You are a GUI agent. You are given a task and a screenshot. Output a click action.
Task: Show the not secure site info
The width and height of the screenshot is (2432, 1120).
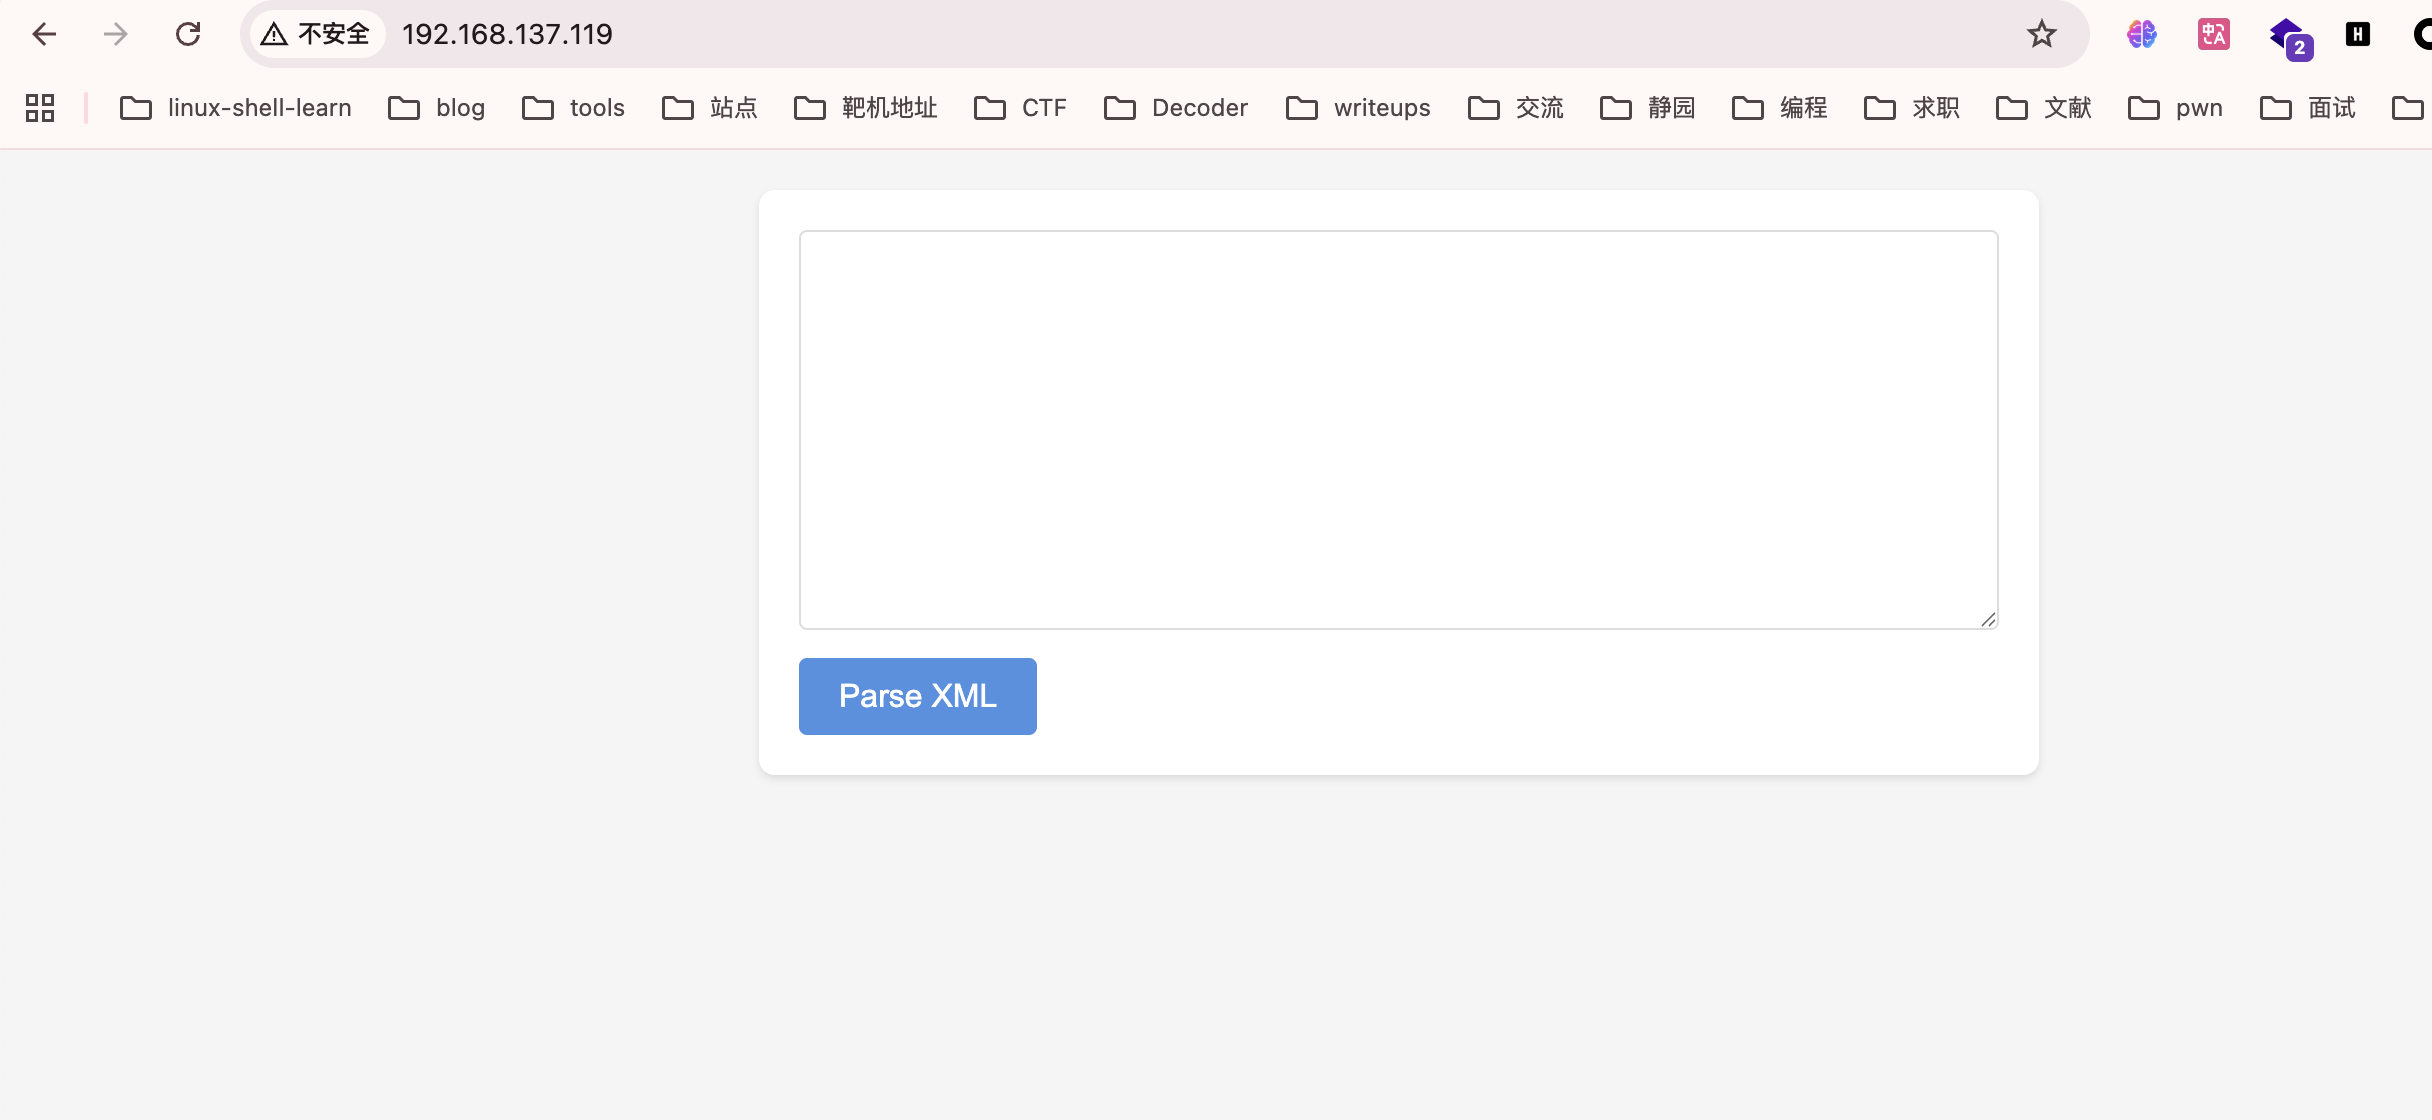pos(316,34)
